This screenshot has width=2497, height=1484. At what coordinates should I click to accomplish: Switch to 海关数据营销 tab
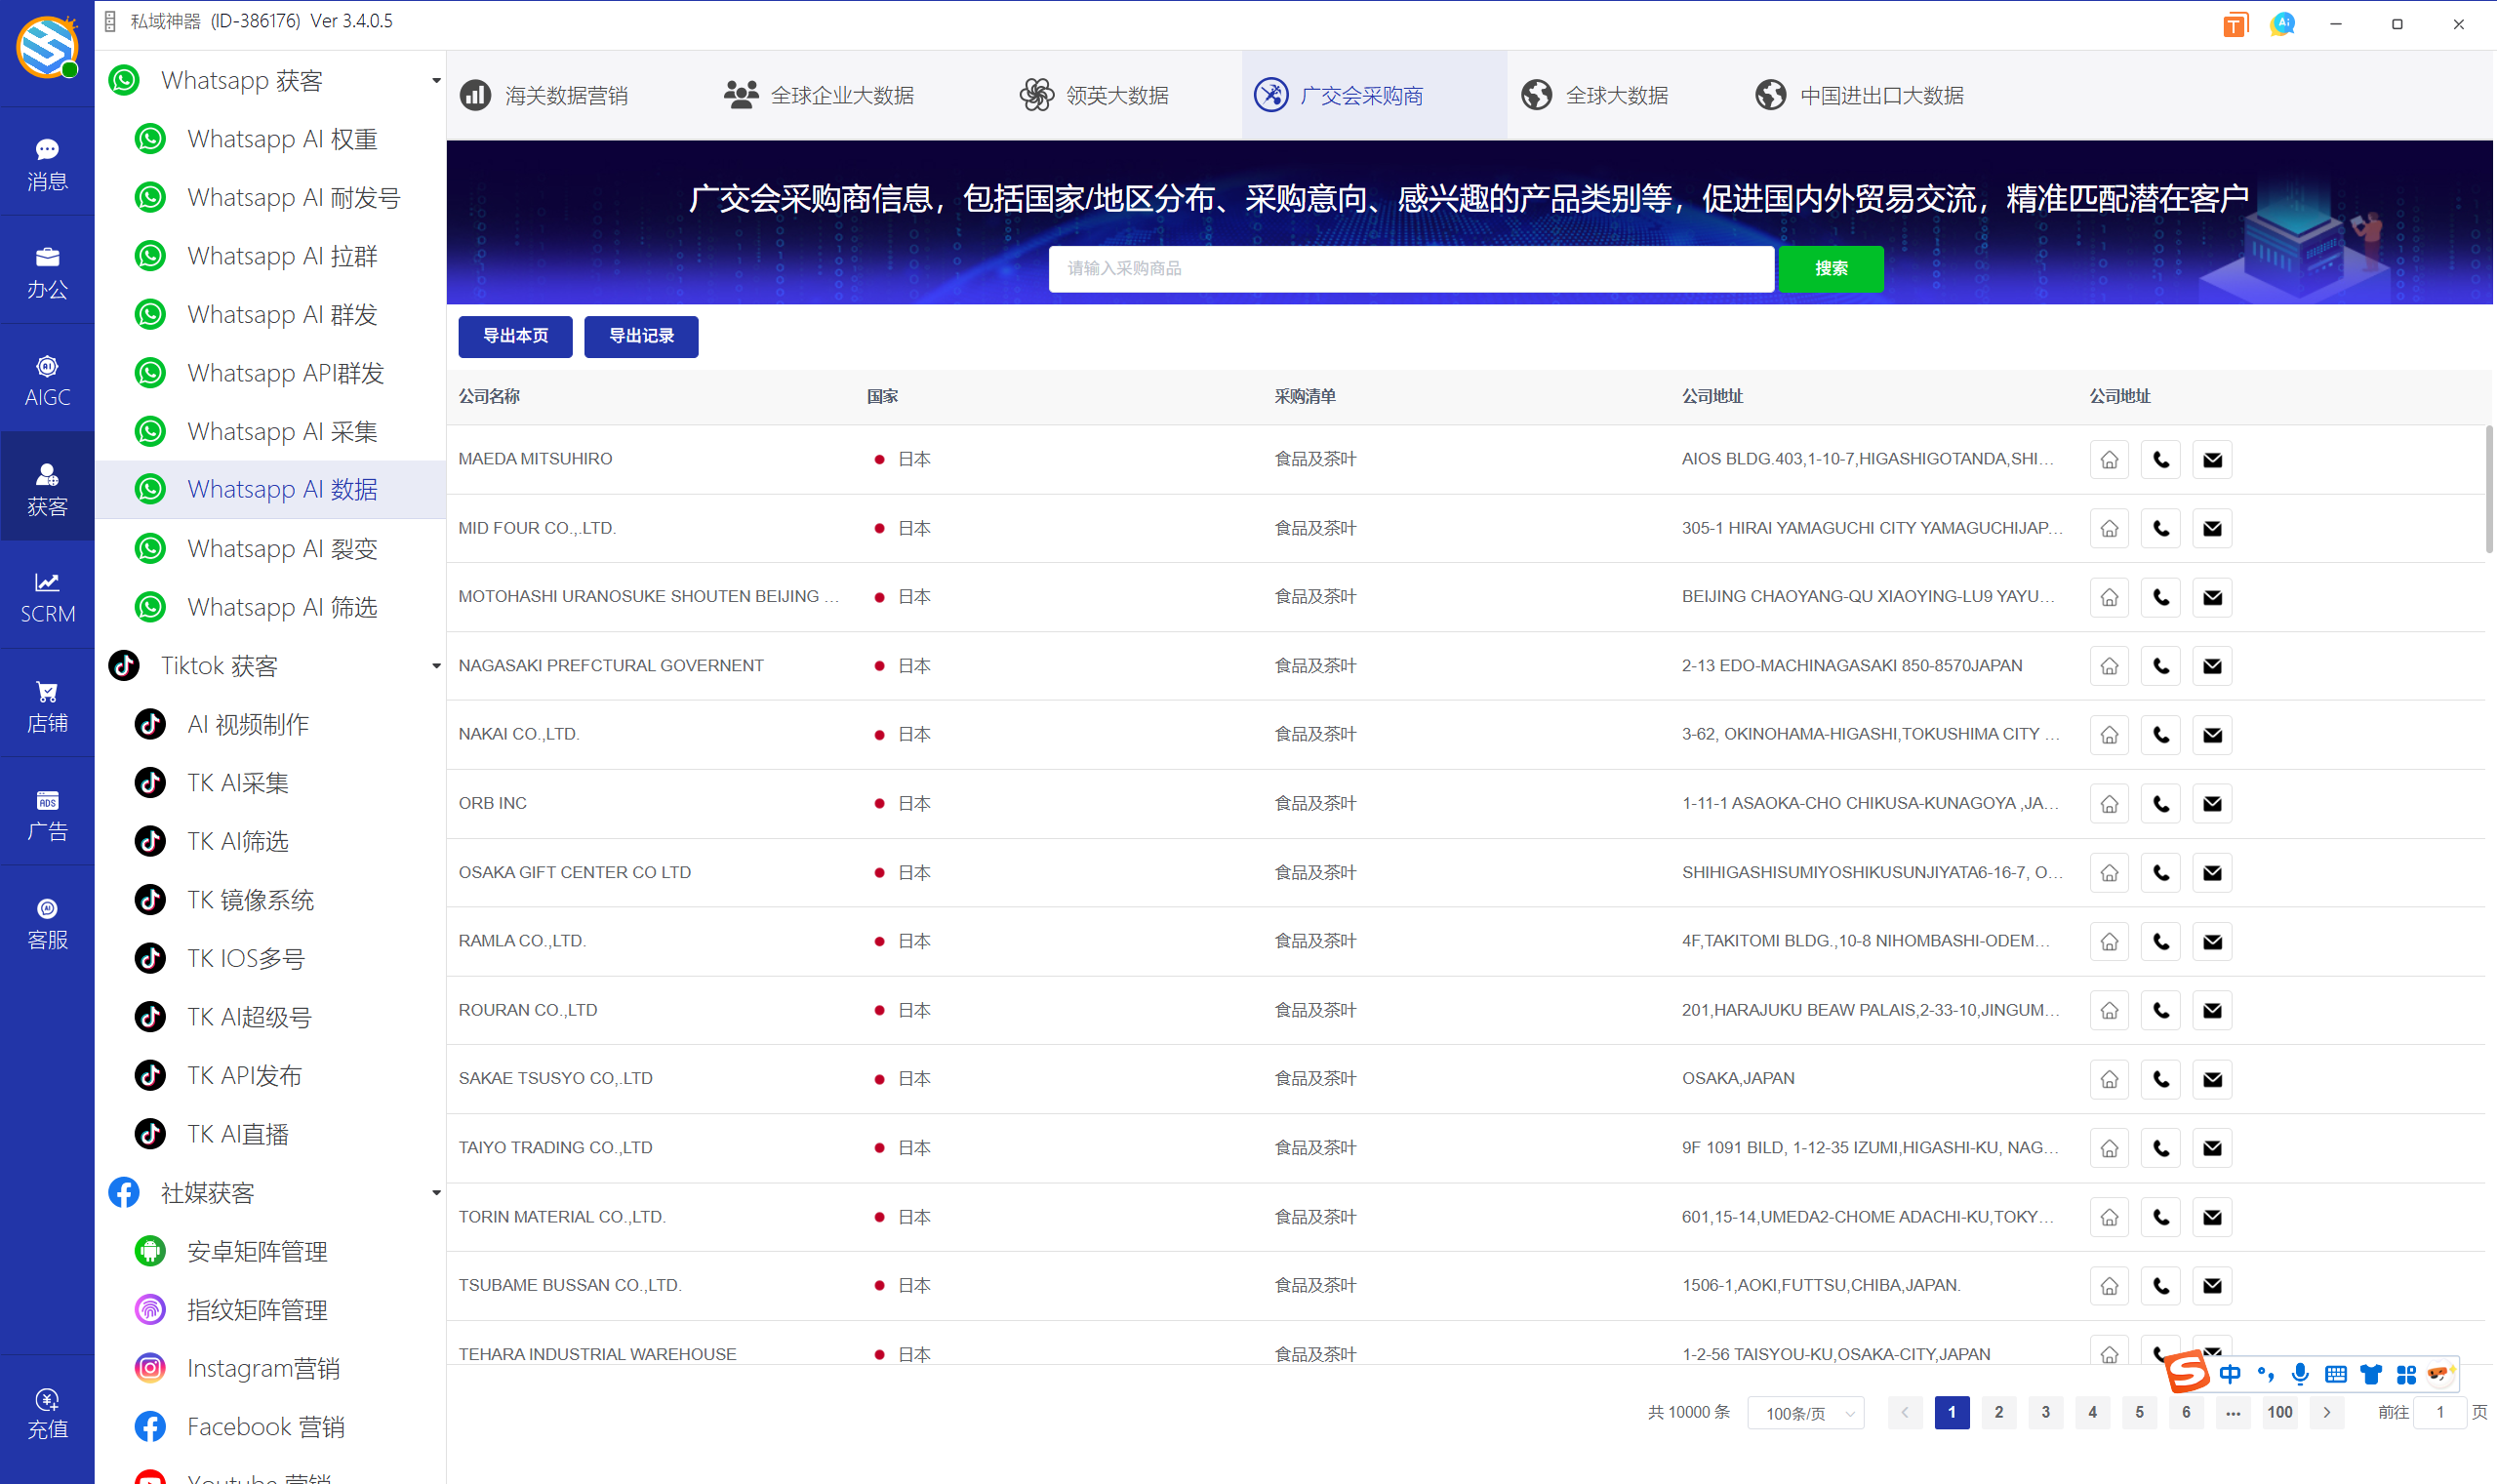(545, 96)
